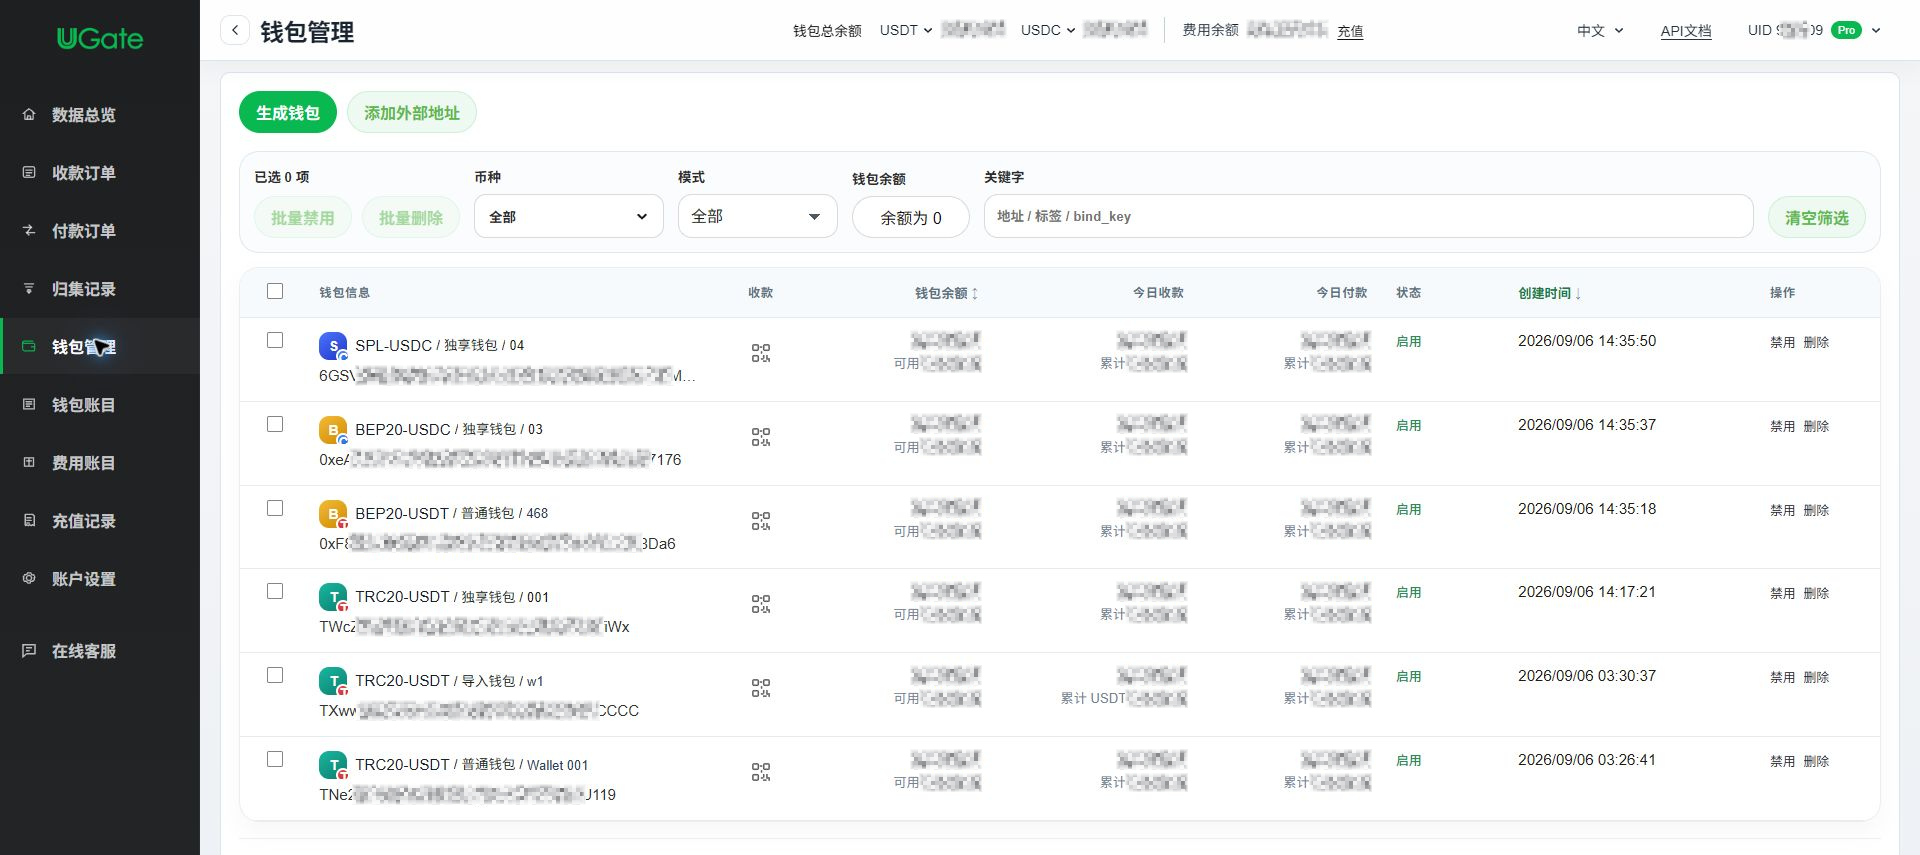This screenshot has height=855, width=1920.
Task: Go back using the arrow beside 钱包管理
Action: (x=235, y=30)
